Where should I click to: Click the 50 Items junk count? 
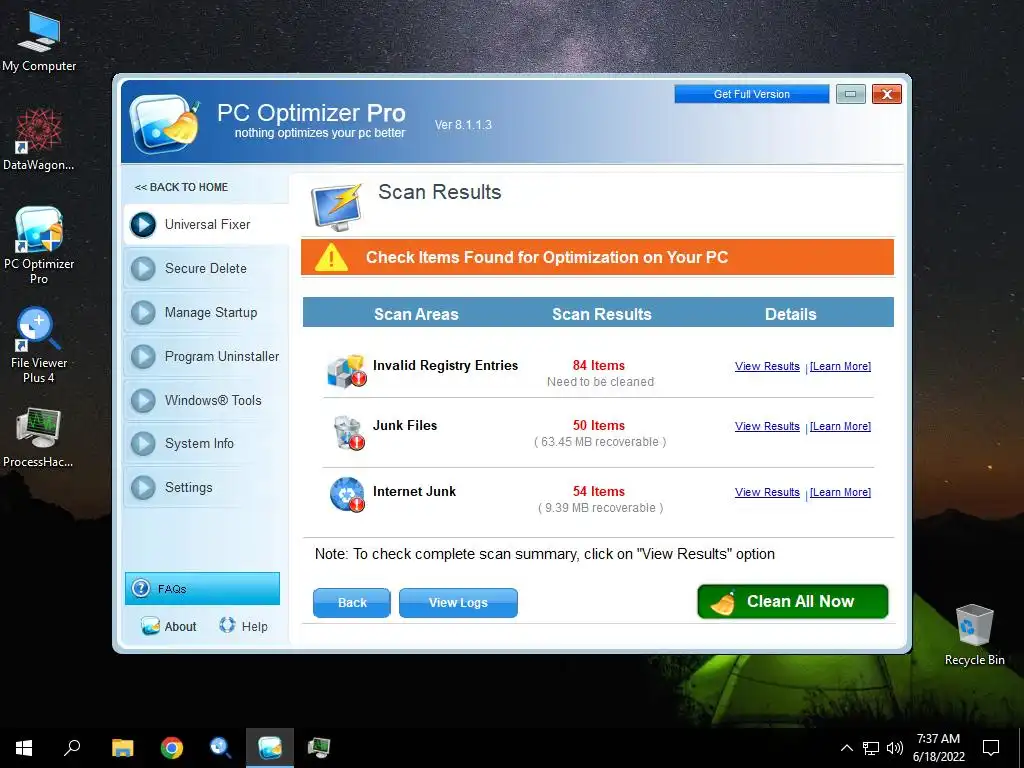pos(599,426)
